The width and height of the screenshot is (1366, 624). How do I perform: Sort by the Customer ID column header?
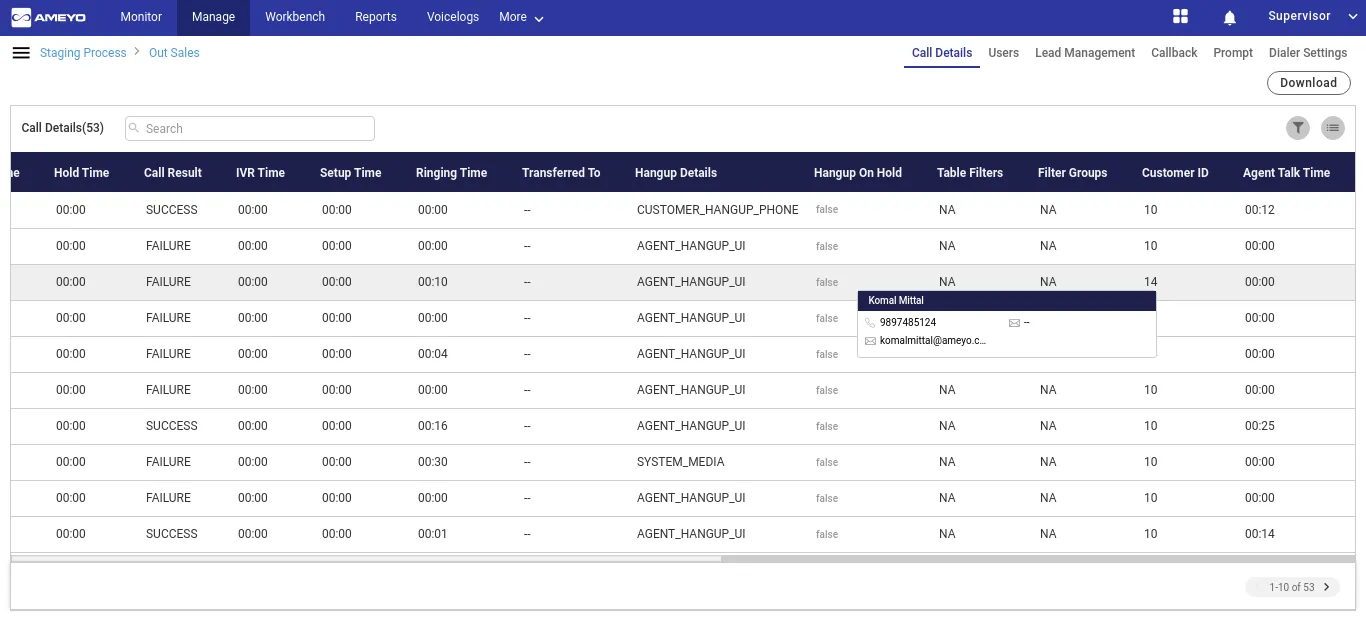[x=1175, y=173]
